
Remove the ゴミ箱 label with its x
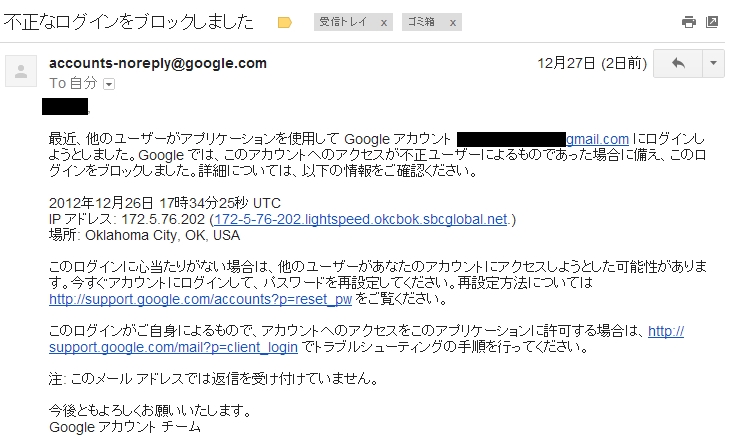453,22
